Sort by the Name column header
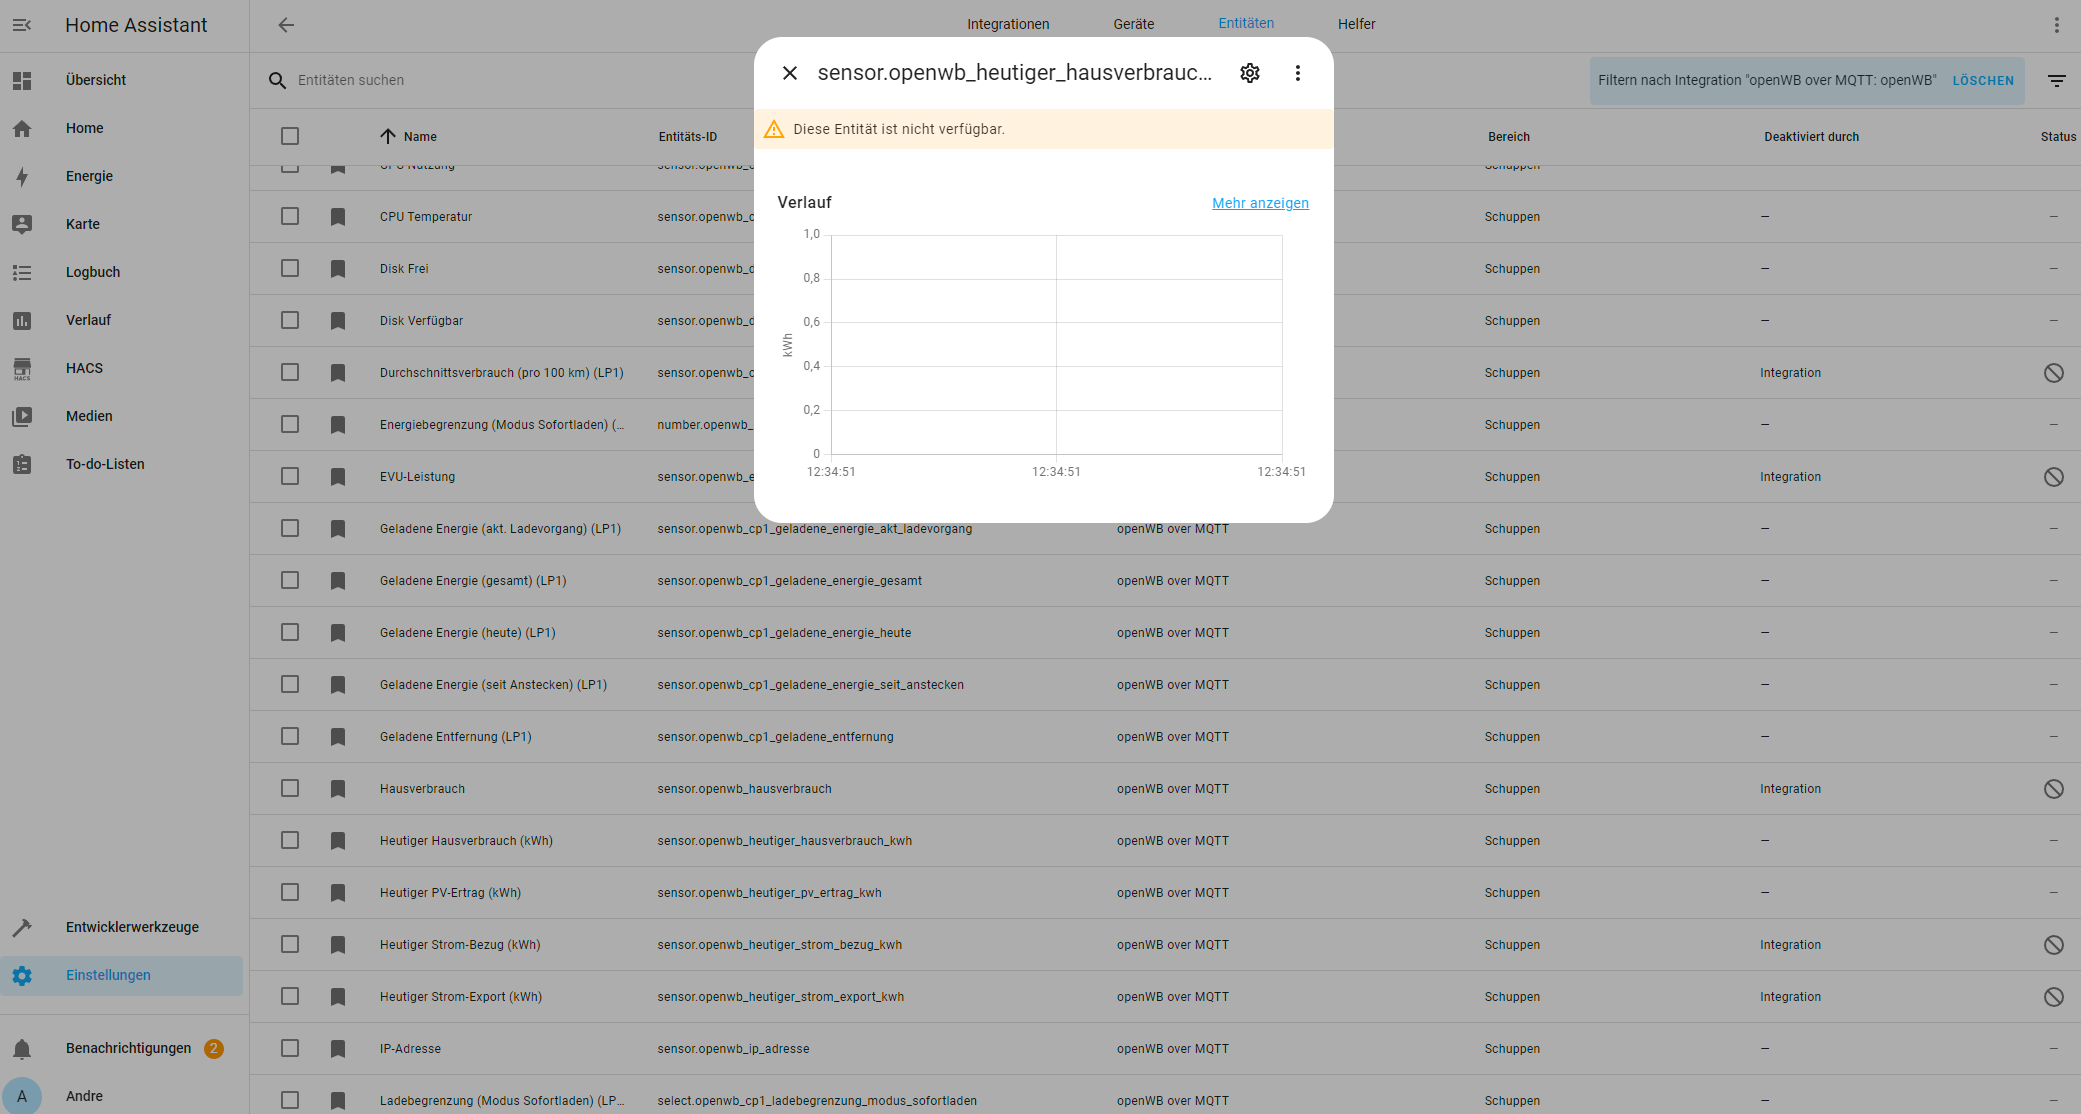Viewport: 2081px width, 1114px height. tap(419, 136)
